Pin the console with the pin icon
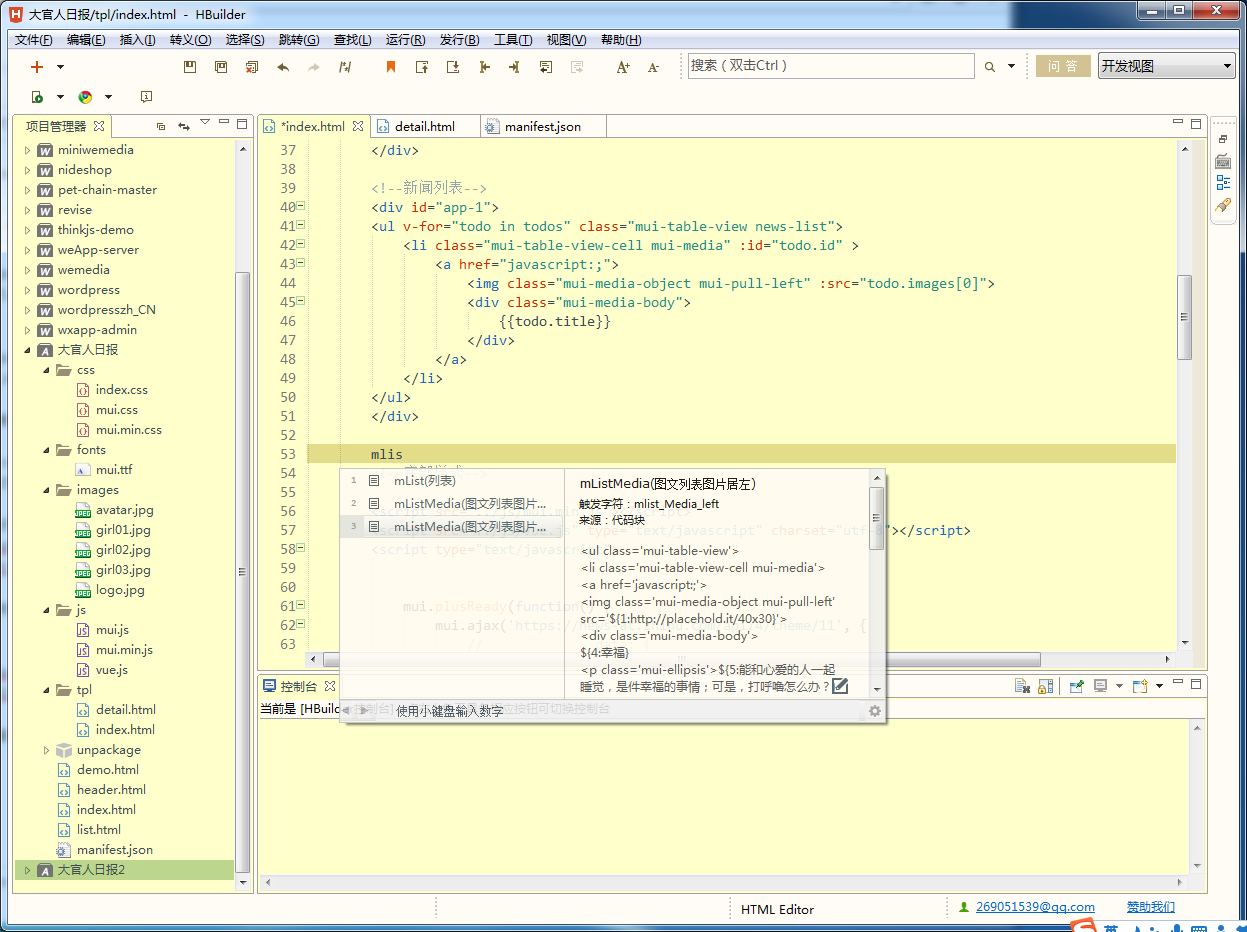This screenshot has width=1247, height=932. click(1077, 686)
